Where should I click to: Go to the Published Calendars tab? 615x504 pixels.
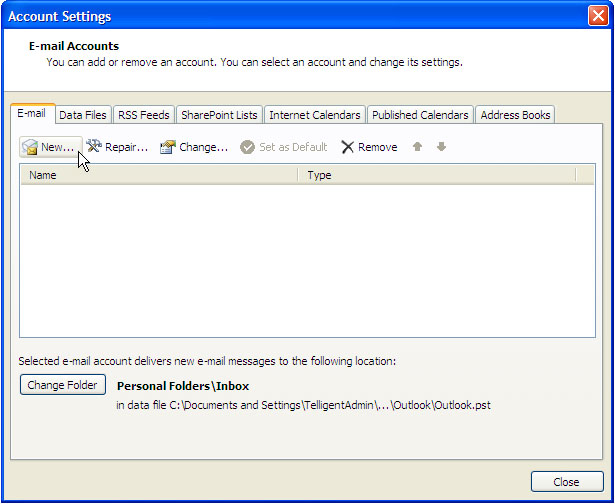420,115
